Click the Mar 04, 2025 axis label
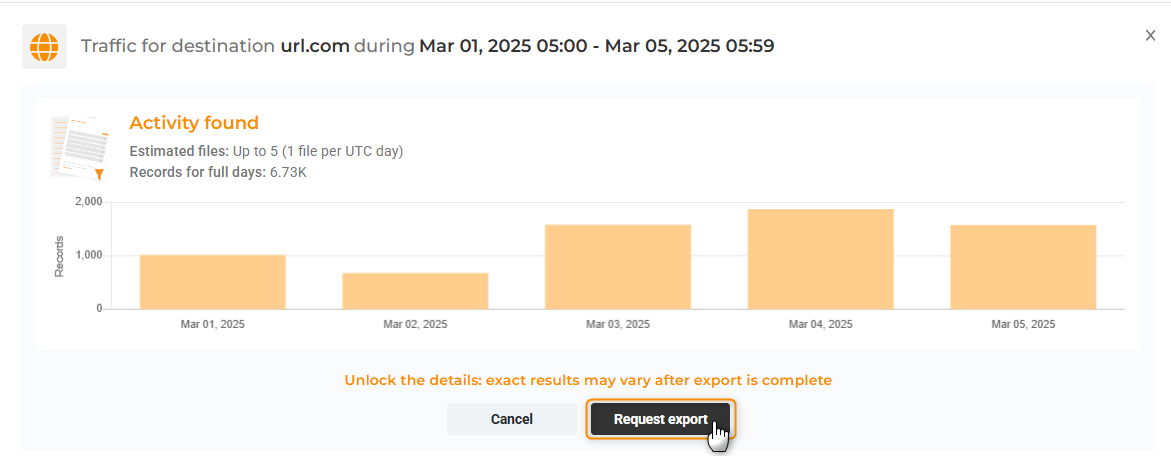 click(820, 325)
